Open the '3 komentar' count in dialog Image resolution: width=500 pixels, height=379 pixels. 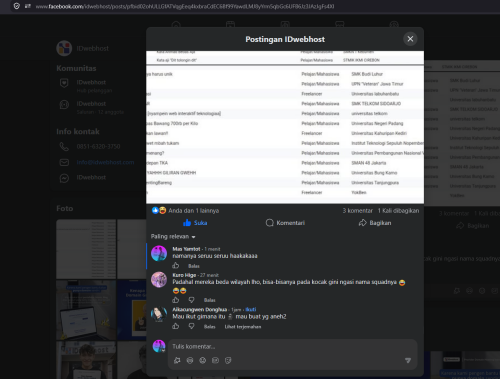tap(358, 211)
